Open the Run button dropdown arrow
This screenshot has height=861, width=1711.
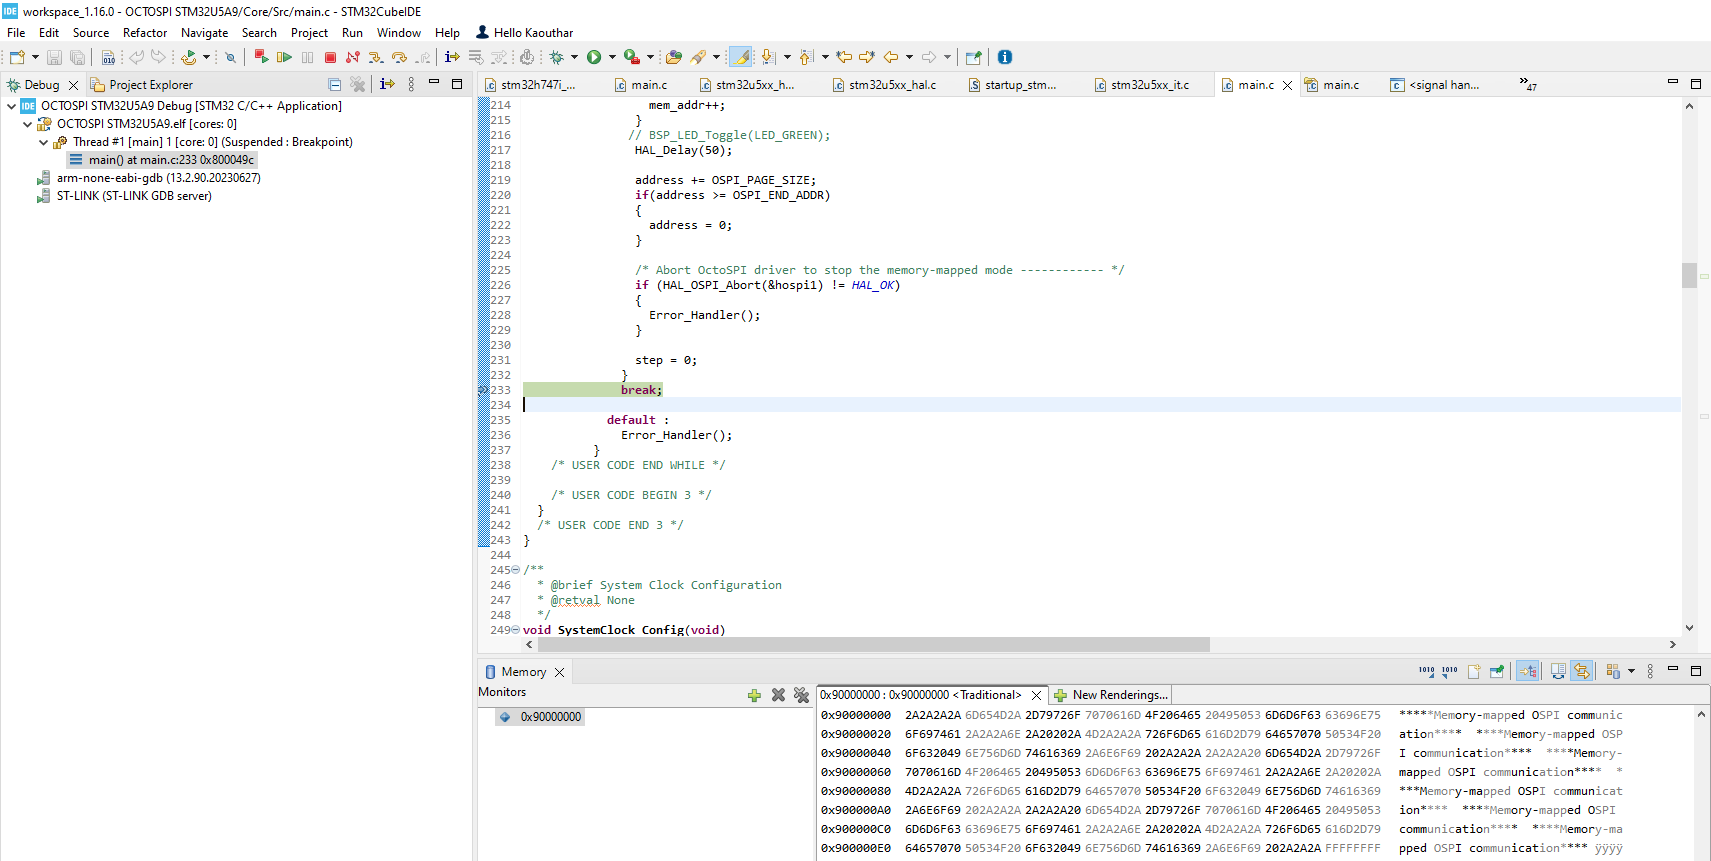tap(612, 57)
